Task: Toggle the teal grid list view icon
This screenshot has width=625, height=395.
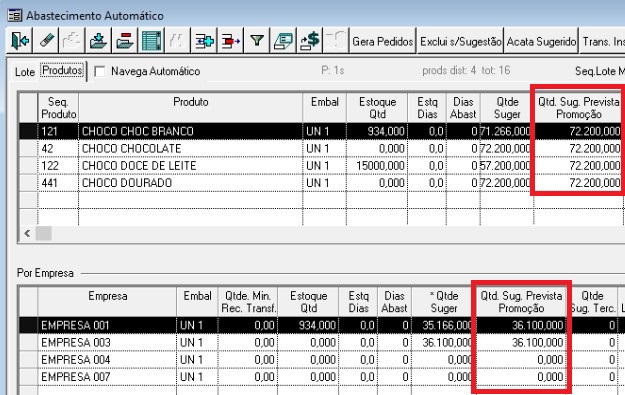Action: 151,41
